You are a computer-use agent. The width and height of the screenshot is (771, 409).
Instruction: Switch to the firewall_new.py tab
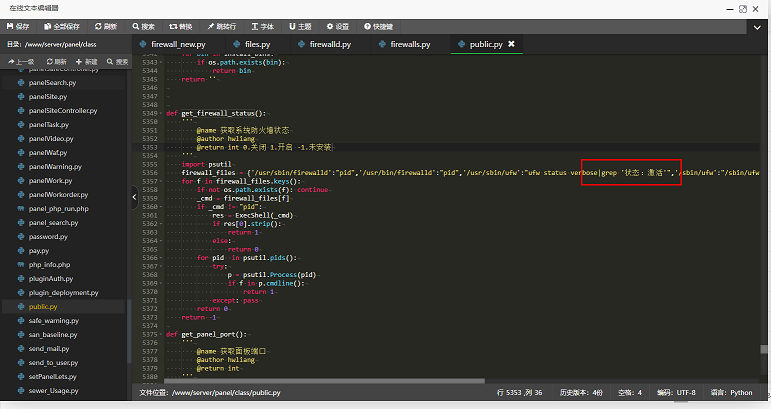(x=173, y=44)
